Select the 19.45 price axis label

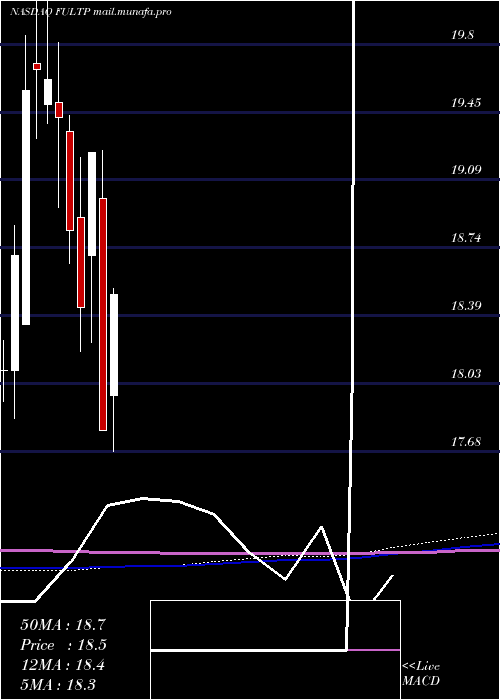pos(466,103)
